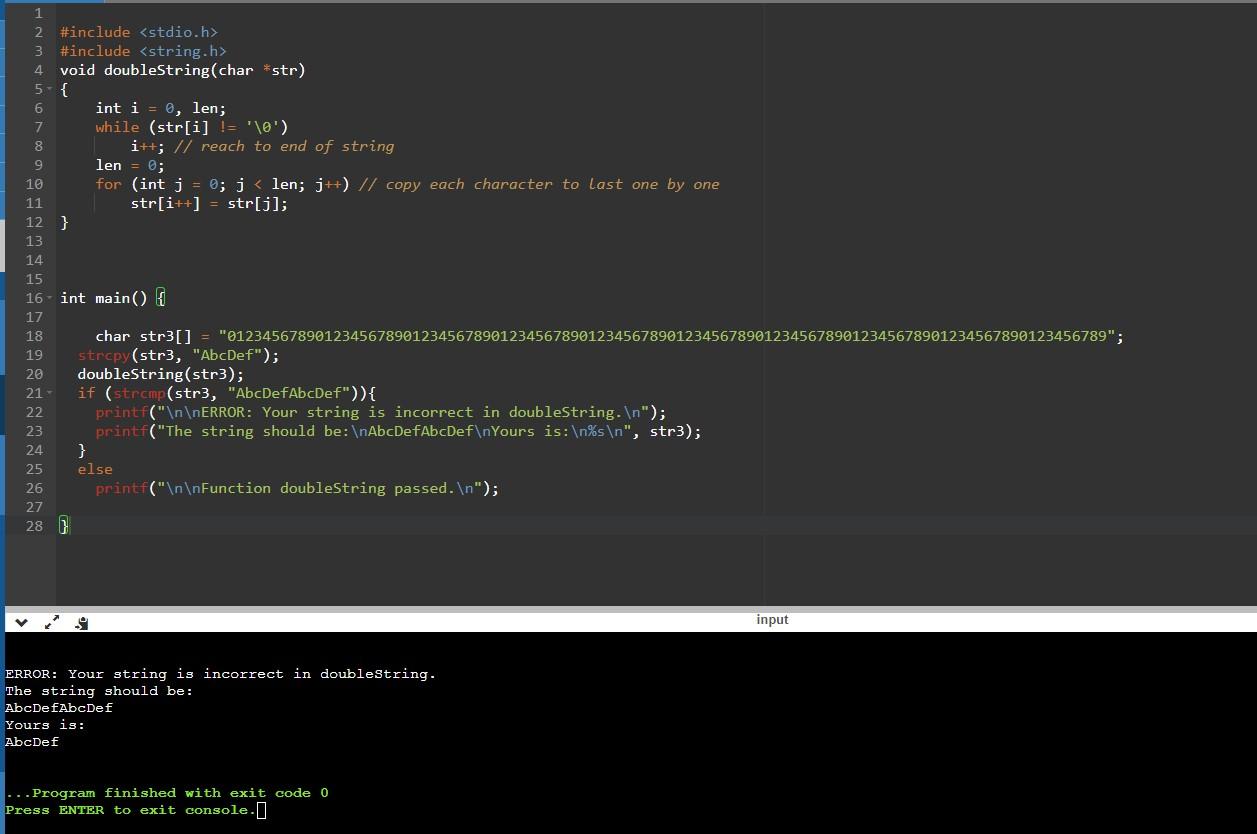The image size is (1257, 834).
Task: Click the AbcDef output line in the console
Action: point(31,741)
